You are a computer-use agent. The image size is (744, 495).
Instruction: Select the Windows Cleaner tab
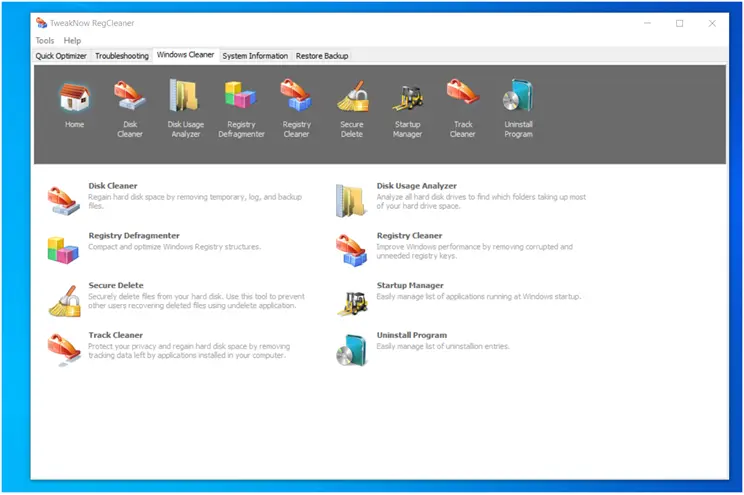point(186,55)
